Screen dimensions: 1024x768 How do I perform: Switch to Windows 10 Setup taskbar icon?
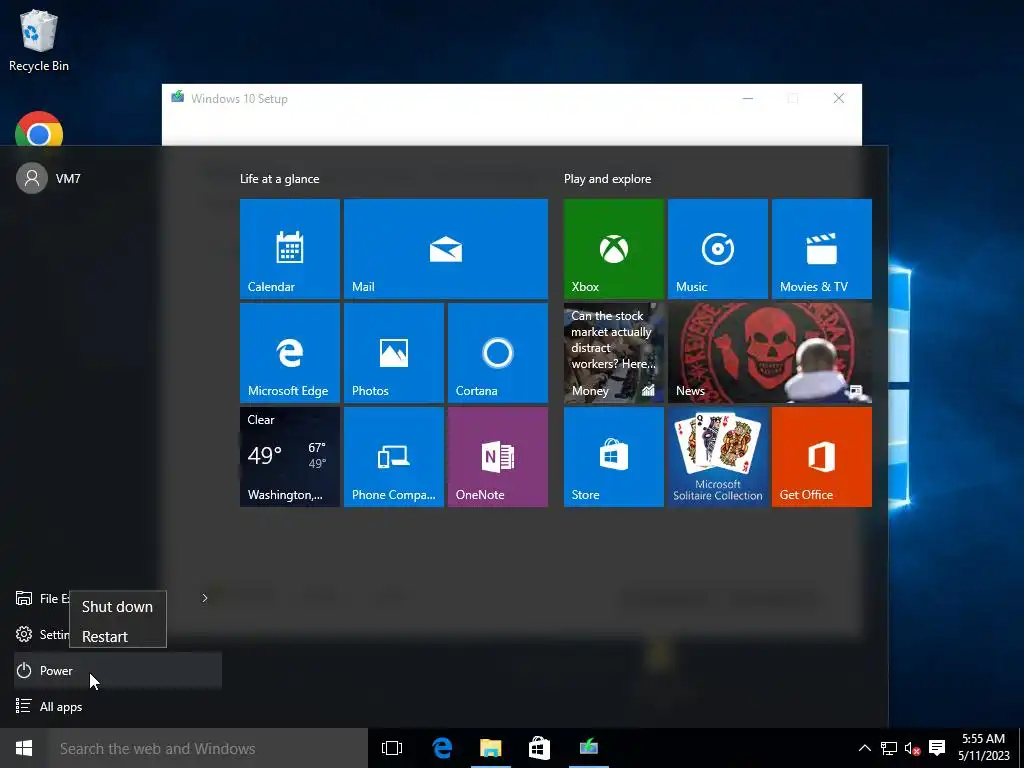pos(588,748)
